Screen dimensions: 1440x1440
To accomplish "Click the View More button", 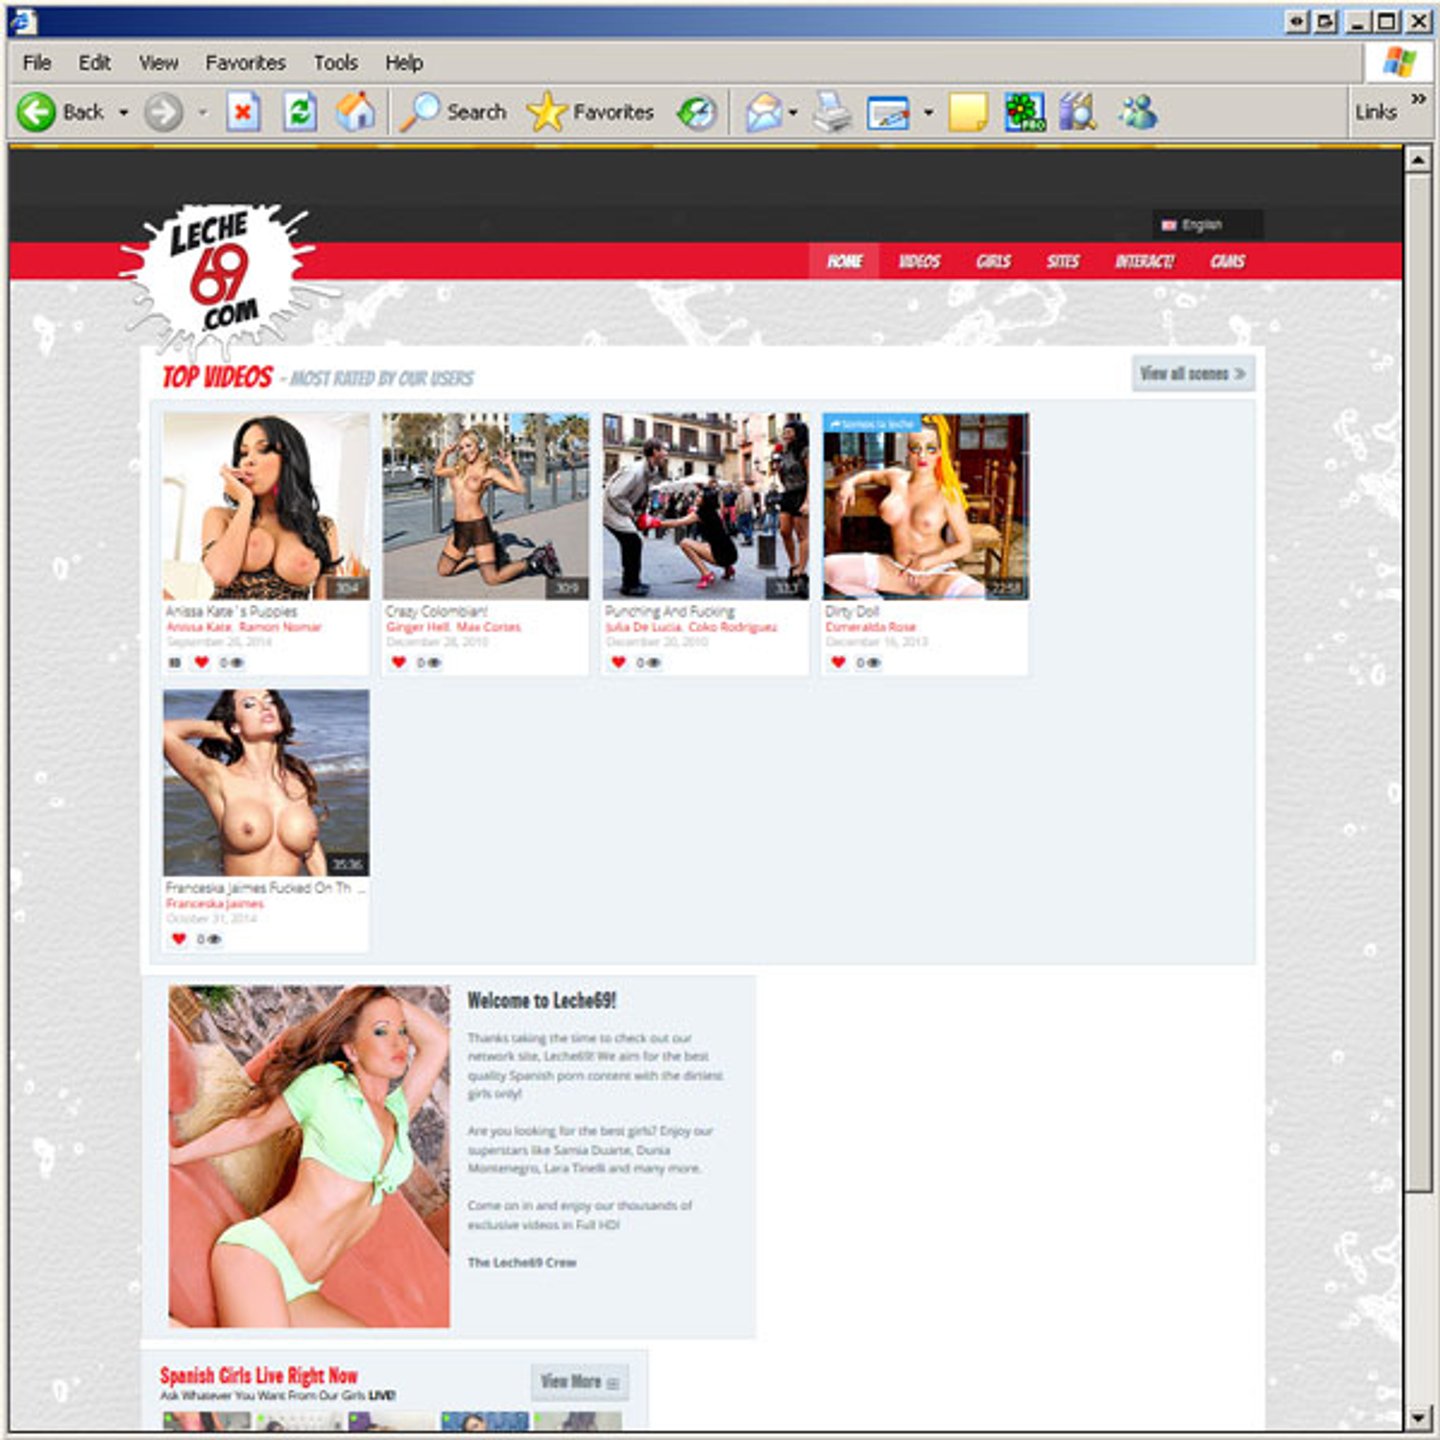I will [x=579, y=1382].
